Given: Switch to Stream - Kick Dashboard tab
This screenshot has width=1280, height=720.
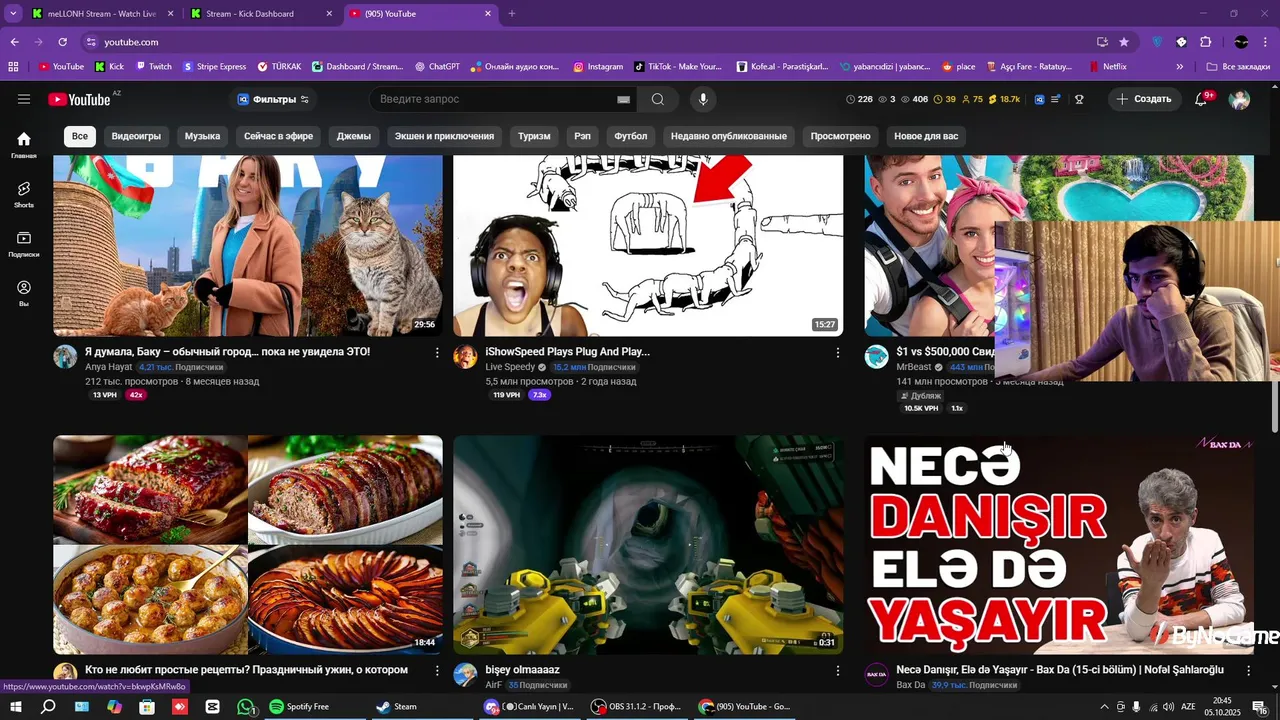Looking at the screenshot, I should tap(261, 14).
